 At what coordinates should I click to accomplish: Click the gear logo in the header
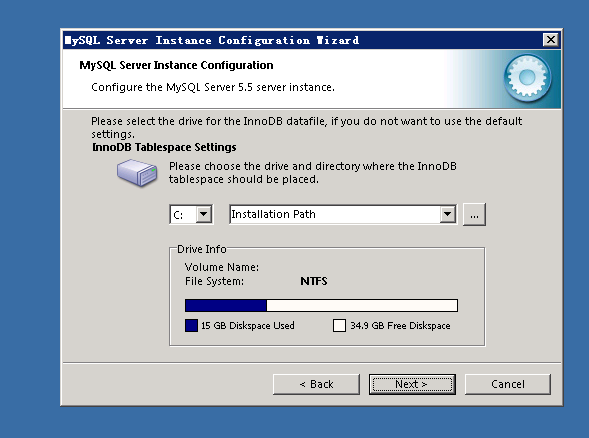pyautogui.click(x=527, y=78)
